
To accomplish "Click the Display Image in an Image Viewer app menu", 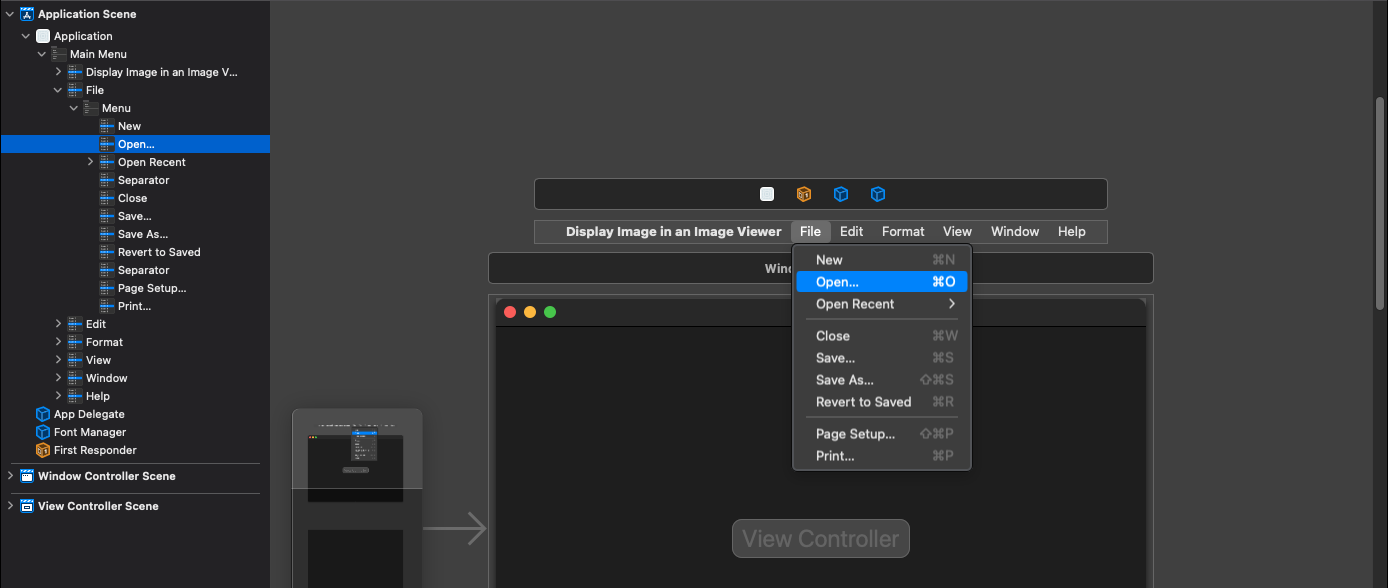I will pyautogui.click(x=674, y=231).
